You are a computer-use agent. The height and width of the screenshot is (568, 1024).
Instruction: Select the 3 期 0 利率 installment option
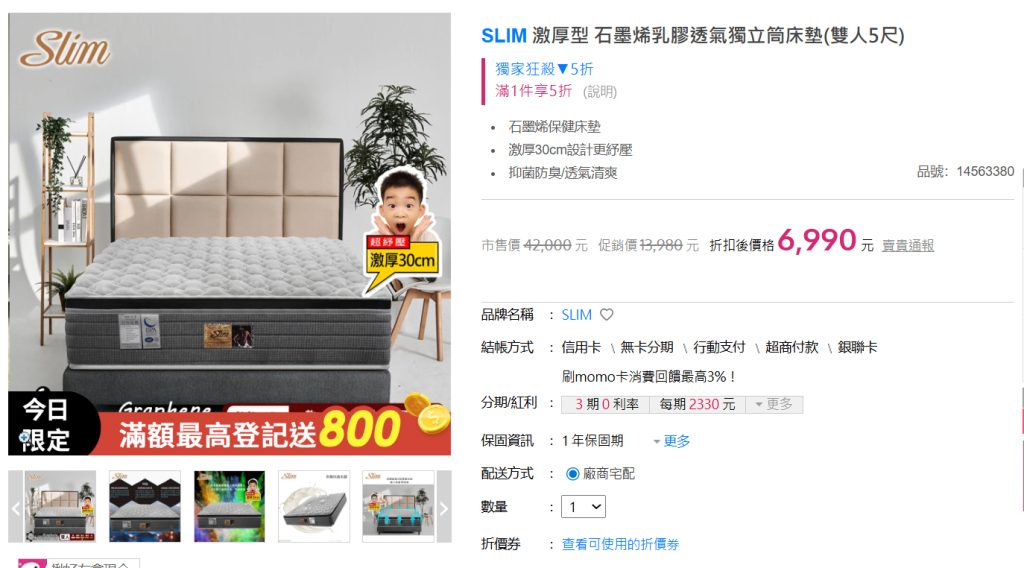(606, 404)
